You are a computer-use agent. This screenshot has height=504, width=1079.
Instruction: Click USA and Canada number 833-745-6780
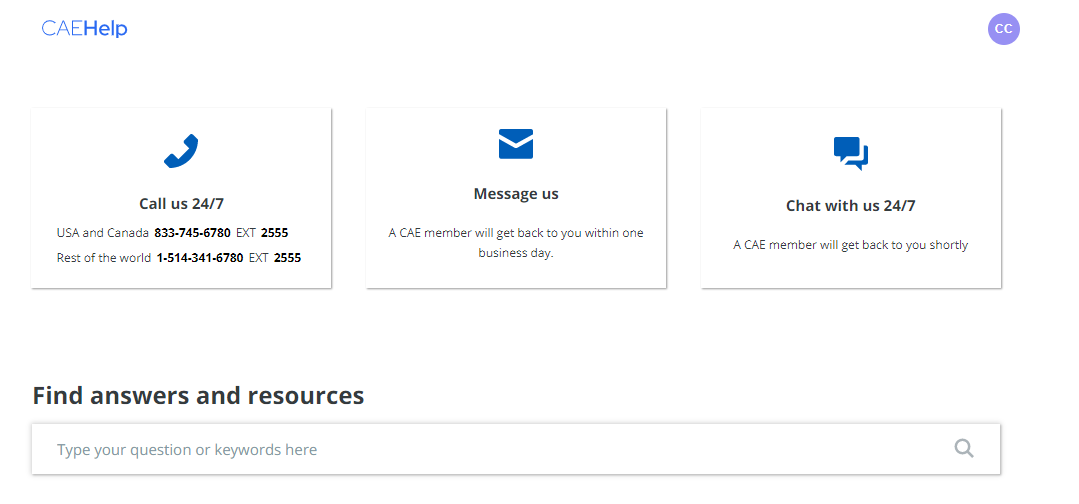tap(192, 233)
